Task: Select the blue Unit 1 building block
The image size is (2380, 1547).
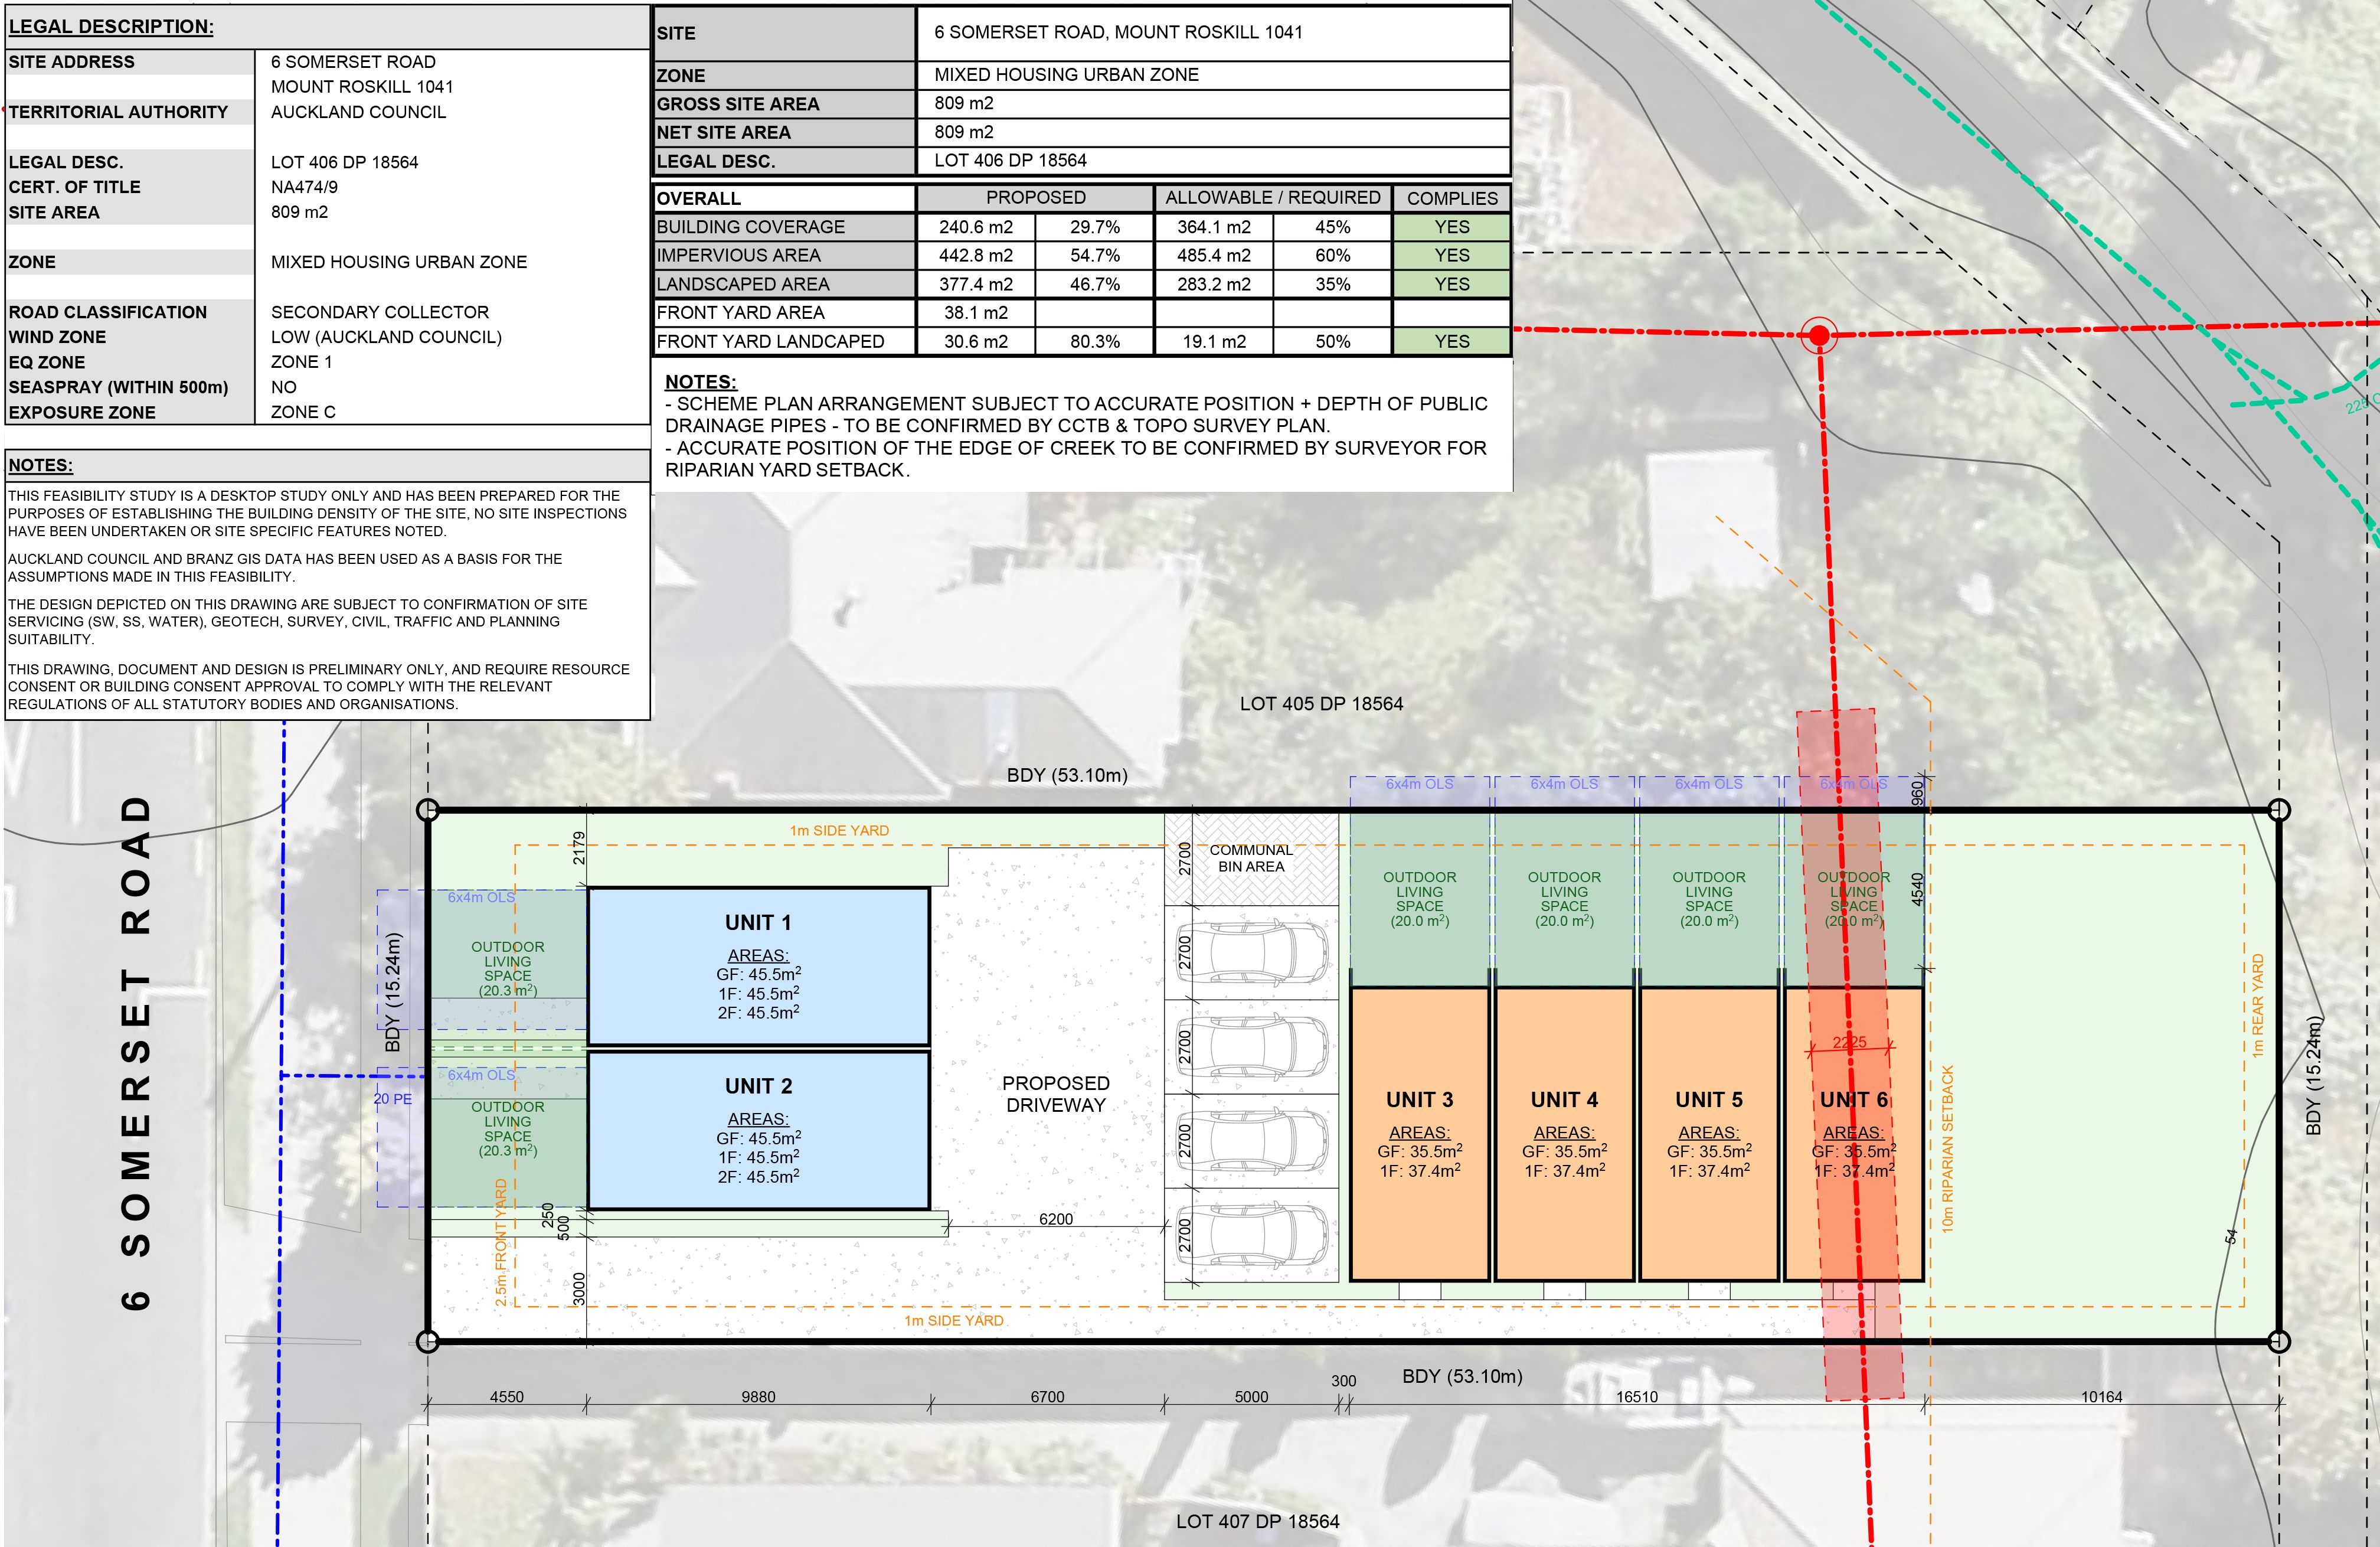Action: pos(758,966)
